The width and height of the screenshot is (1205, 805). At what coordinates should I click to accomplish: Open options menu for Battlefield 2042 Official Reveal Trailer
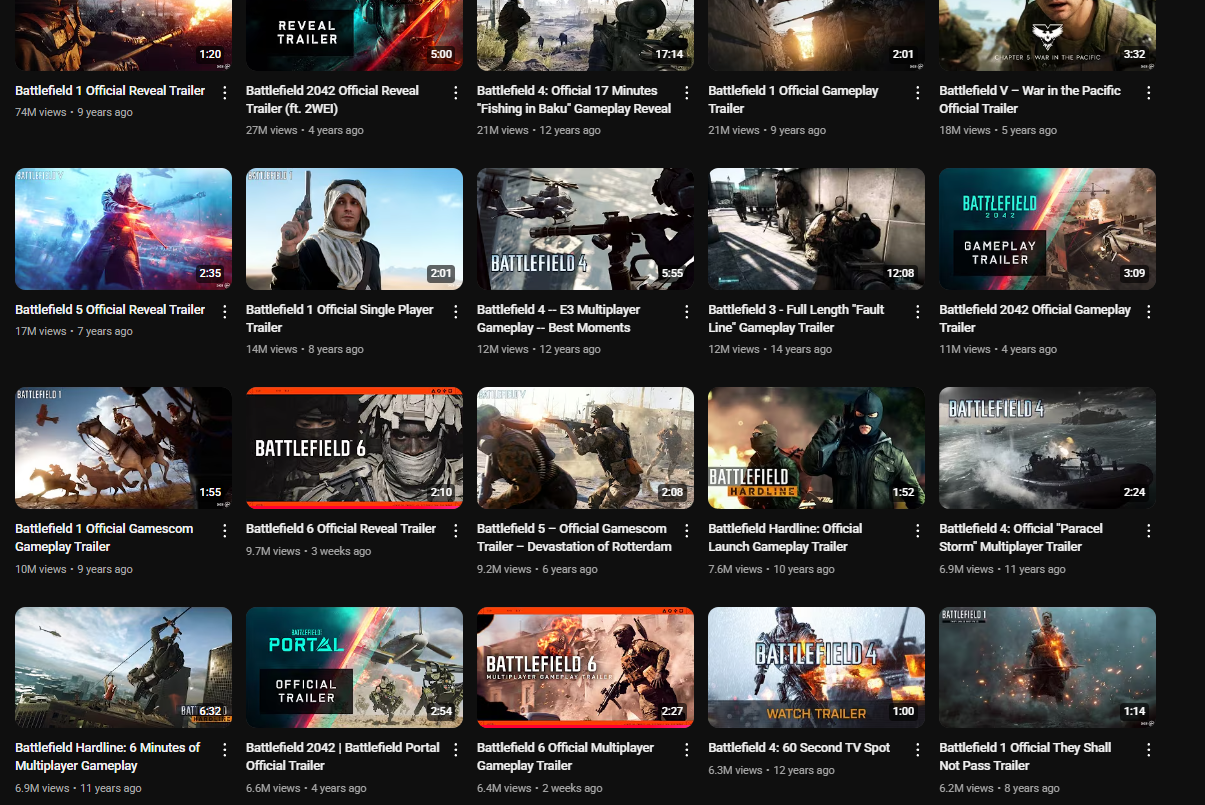coord(456,92)
